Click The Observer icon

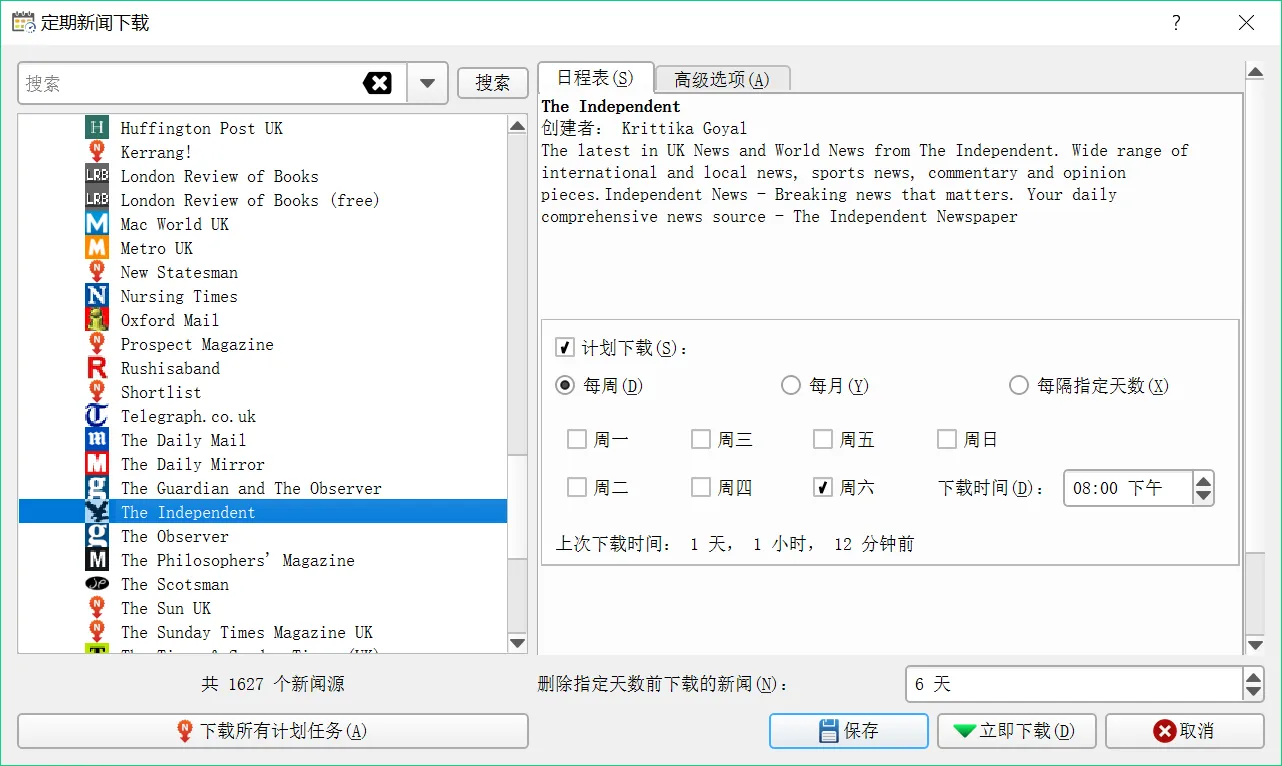point(97,536)
